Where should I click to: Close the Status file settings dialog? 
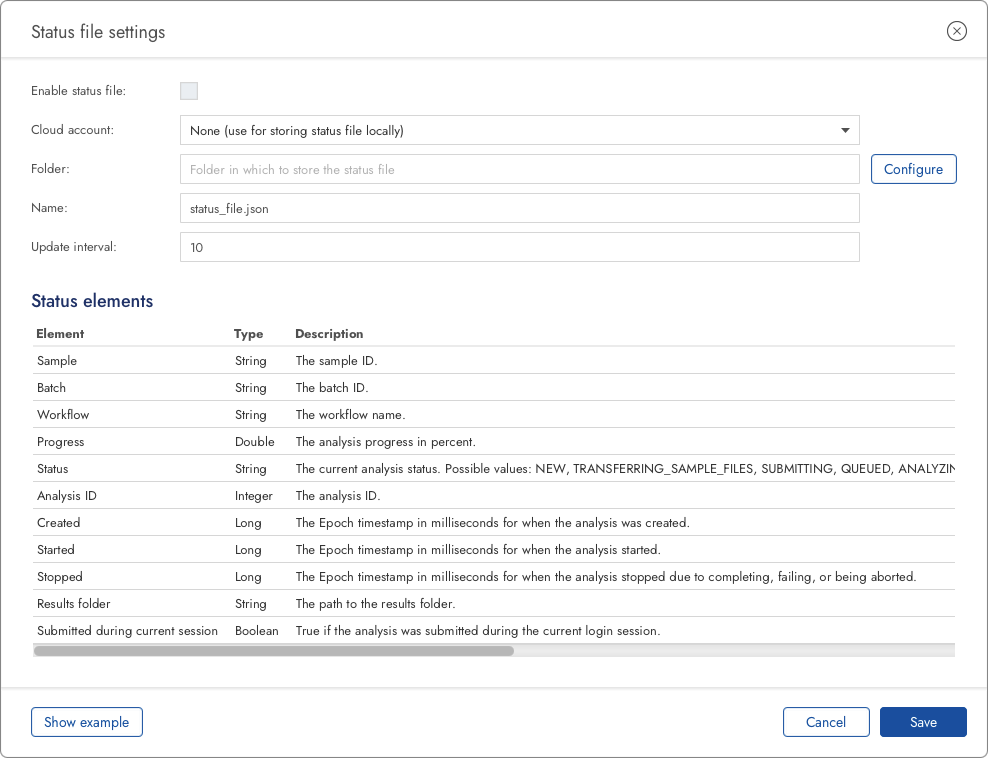pos(956,31)
